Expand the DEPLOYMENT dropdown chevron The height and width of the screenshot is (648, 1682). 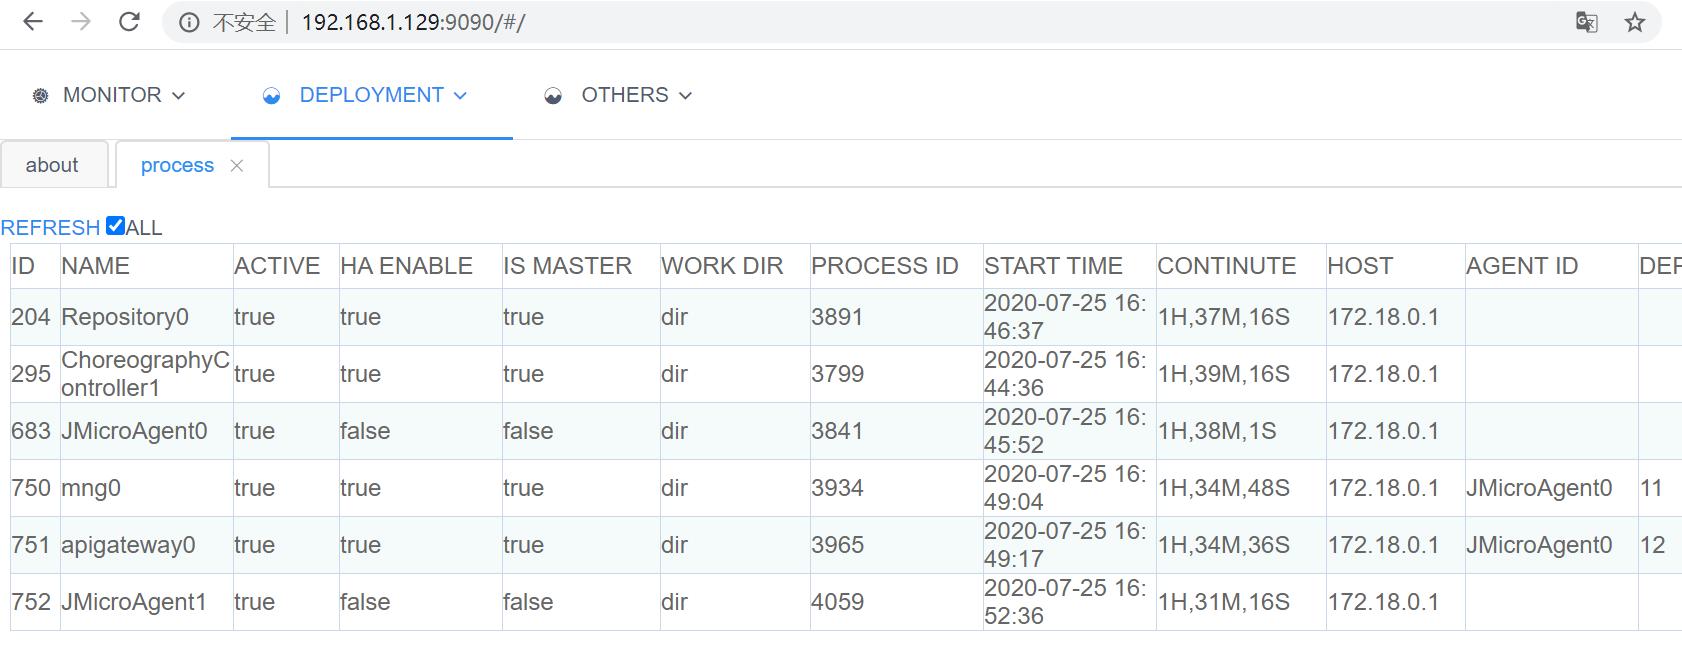461,96
